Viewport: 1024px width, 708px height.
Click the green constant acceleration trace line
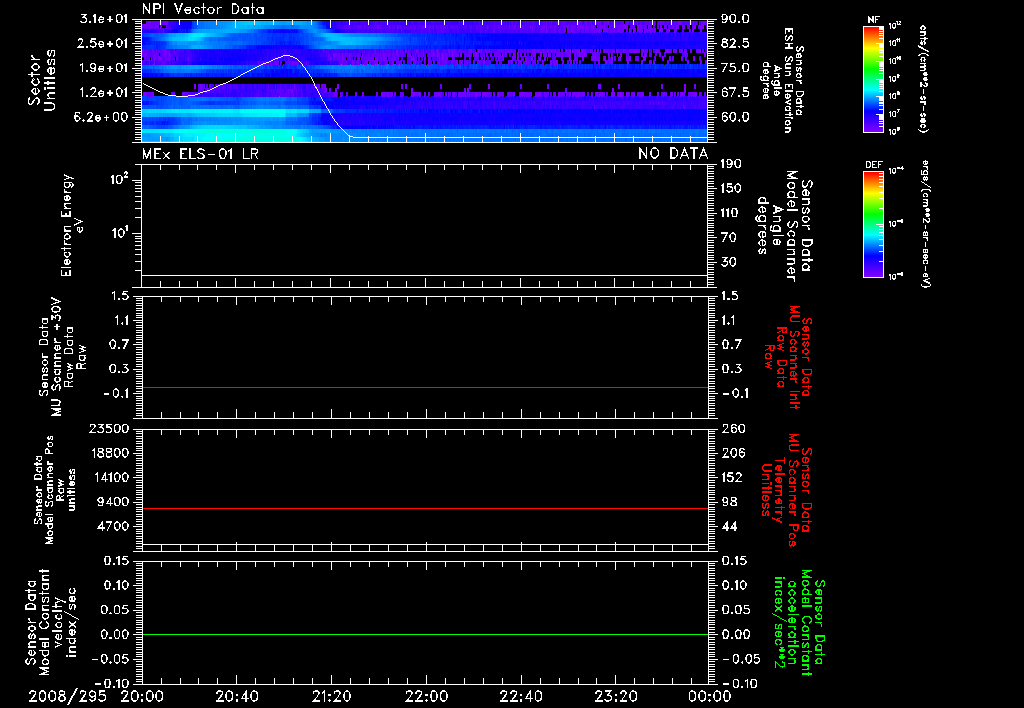[424, 634]
